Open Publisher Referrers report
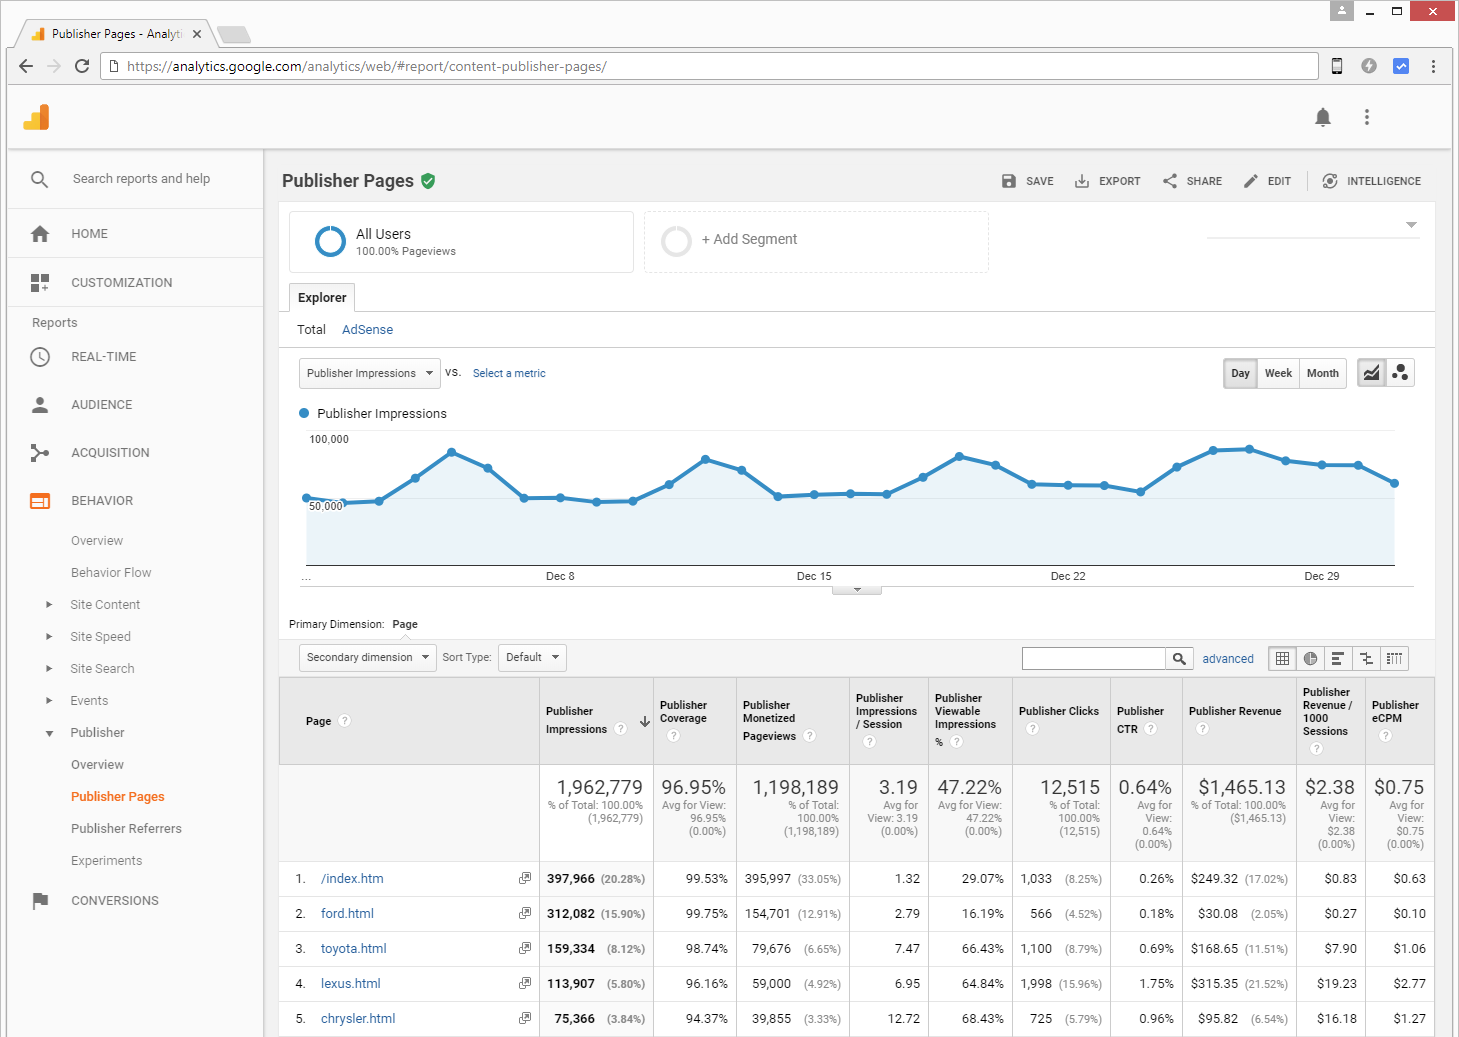 126,828
